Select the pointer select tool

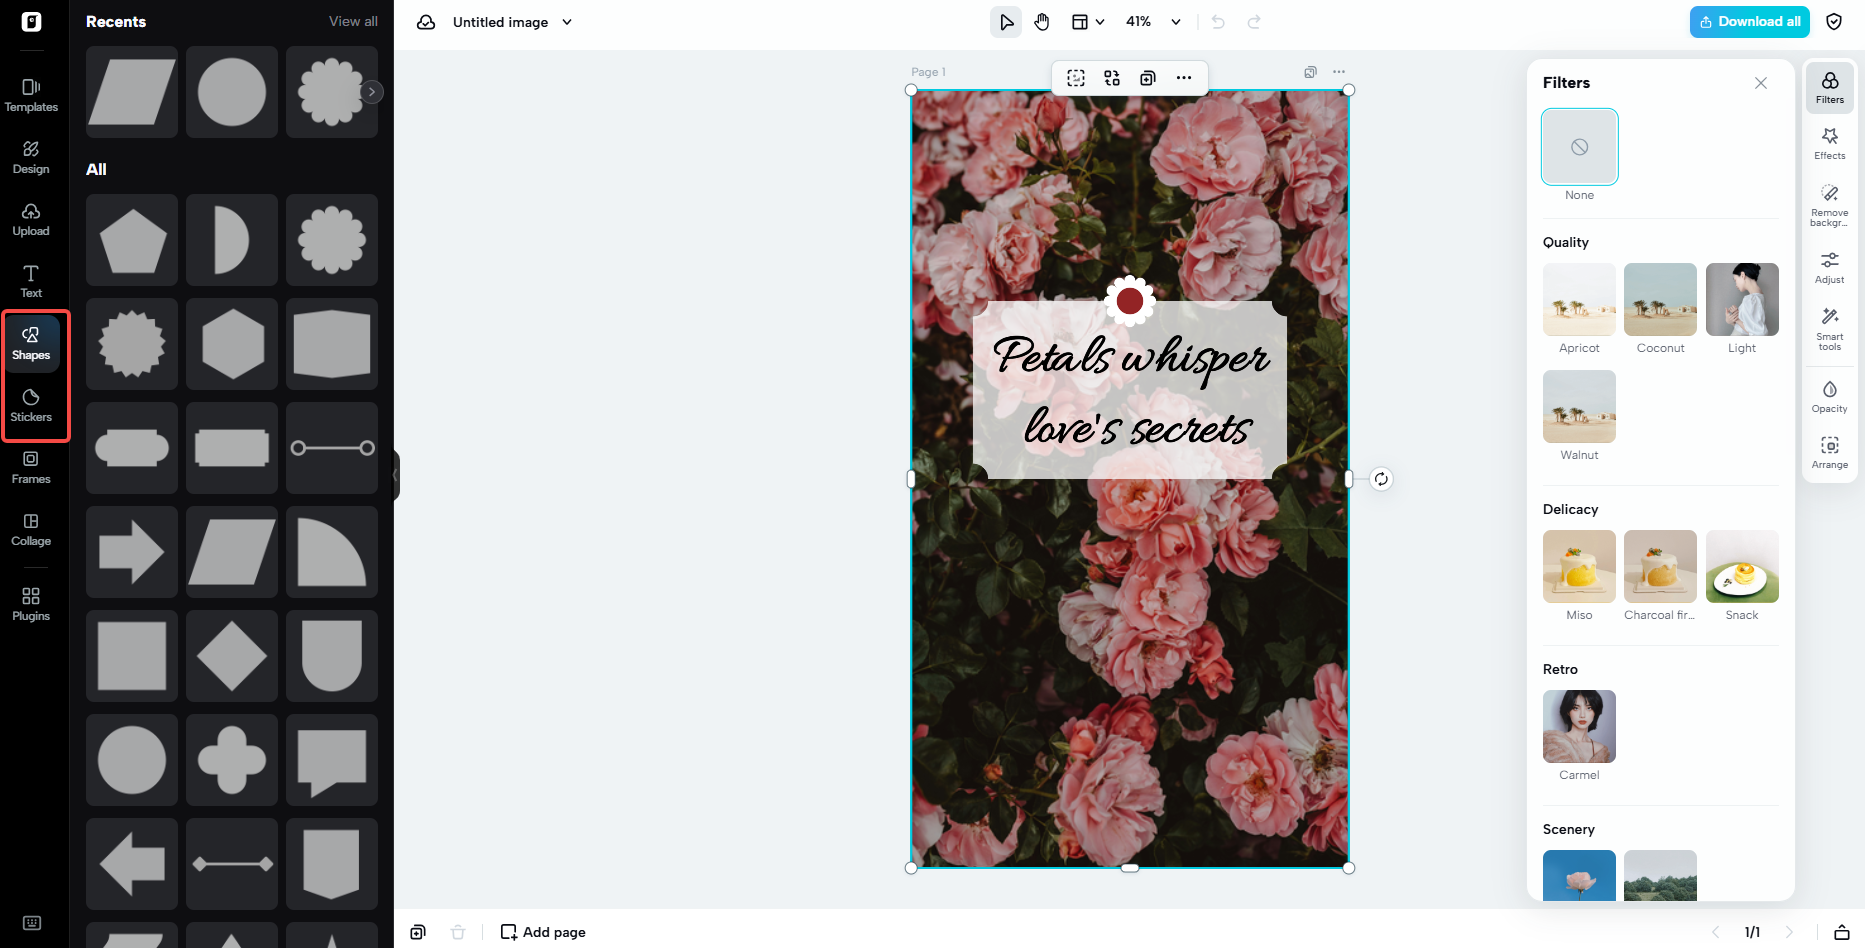click(1006, 22)
